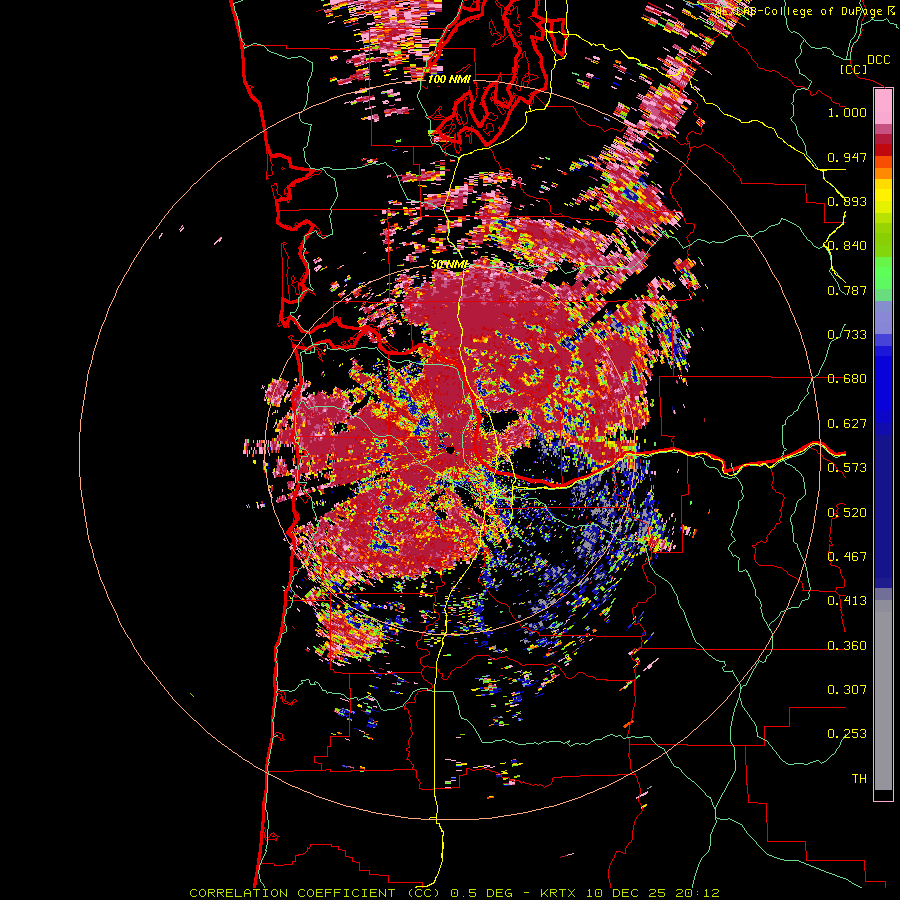The height and width of the screenshot is (900, 900).
Task: Click the NEXLAB-College of DuPage watermark text
Action: coord(801,11)
